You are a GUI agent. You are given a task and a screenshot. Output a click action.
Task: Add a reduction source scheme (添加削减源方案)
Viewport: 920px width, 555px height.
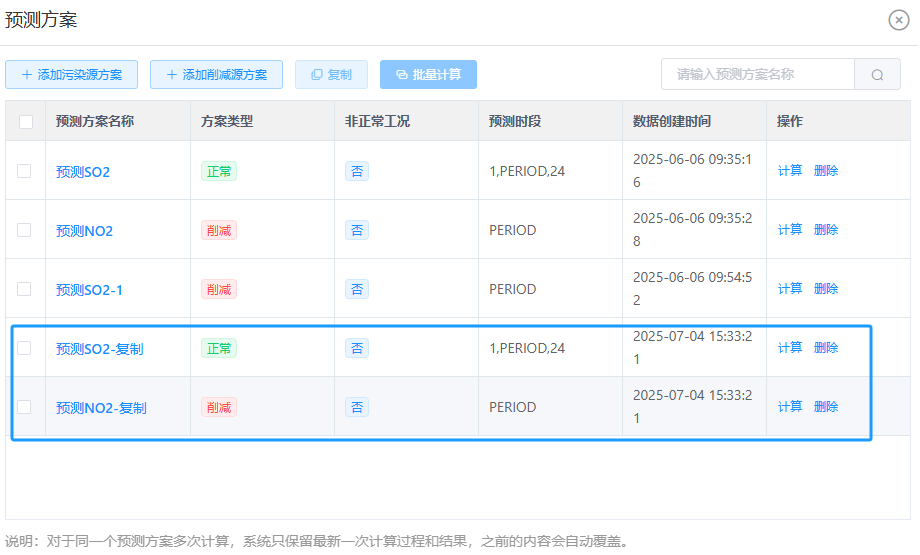[217, 75]
